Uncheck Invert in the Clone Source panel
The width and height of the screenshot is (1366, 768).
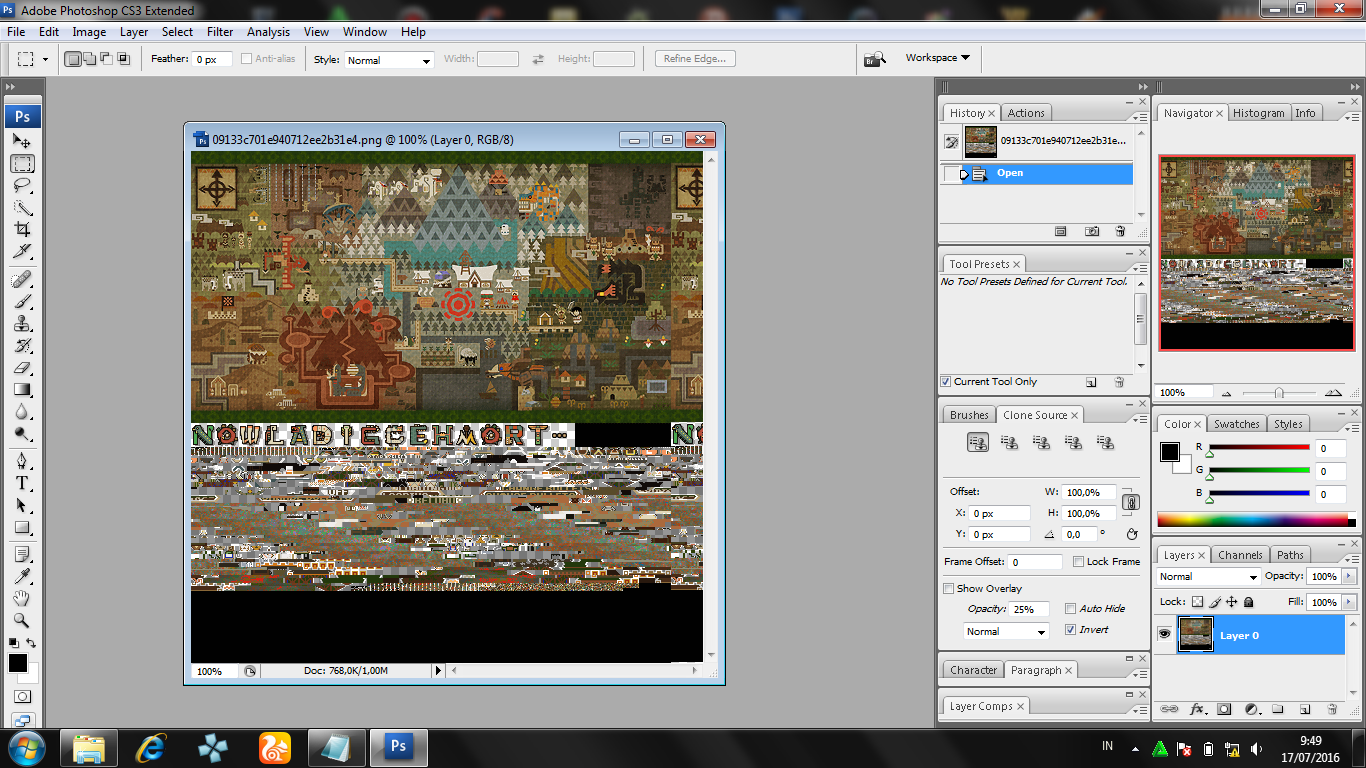tap(1069, 629)
